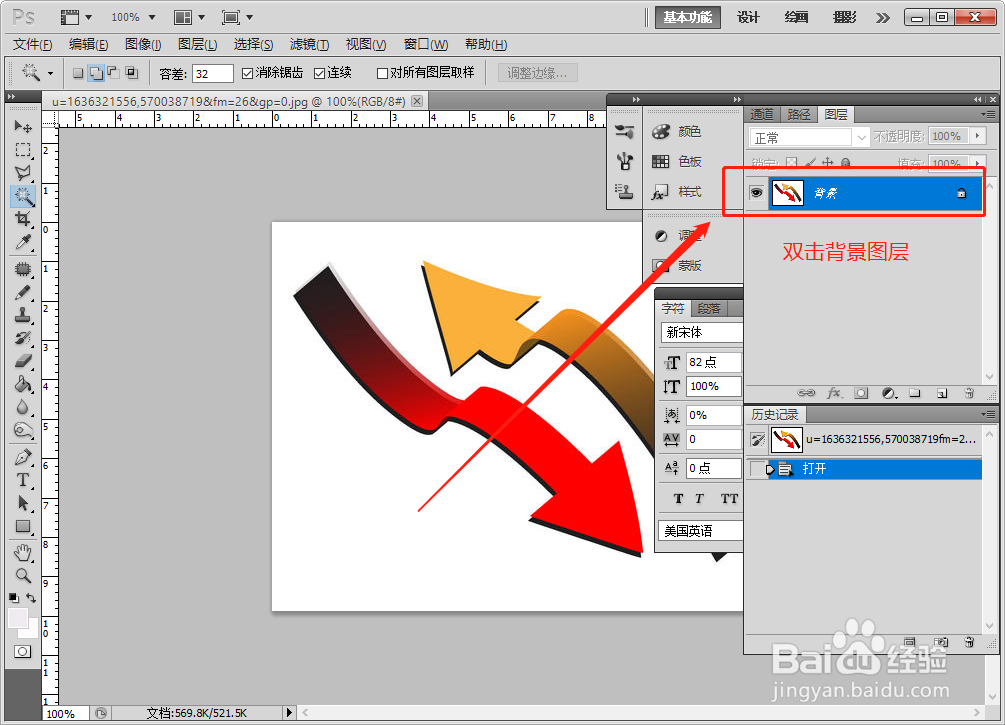Toggle Quick Mask mode
Screen dimensions: 1005x725
pyautogui.click(x=22, y=651)
